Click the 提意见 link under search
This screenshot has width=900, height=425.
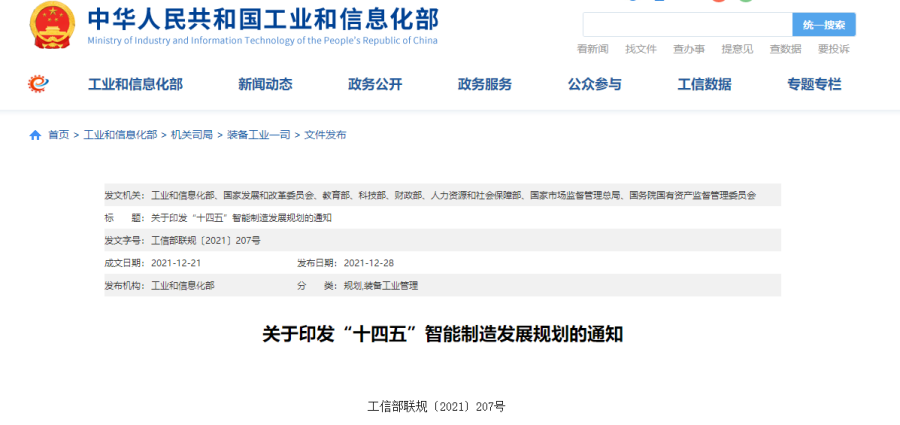click(x=737, y=49)
